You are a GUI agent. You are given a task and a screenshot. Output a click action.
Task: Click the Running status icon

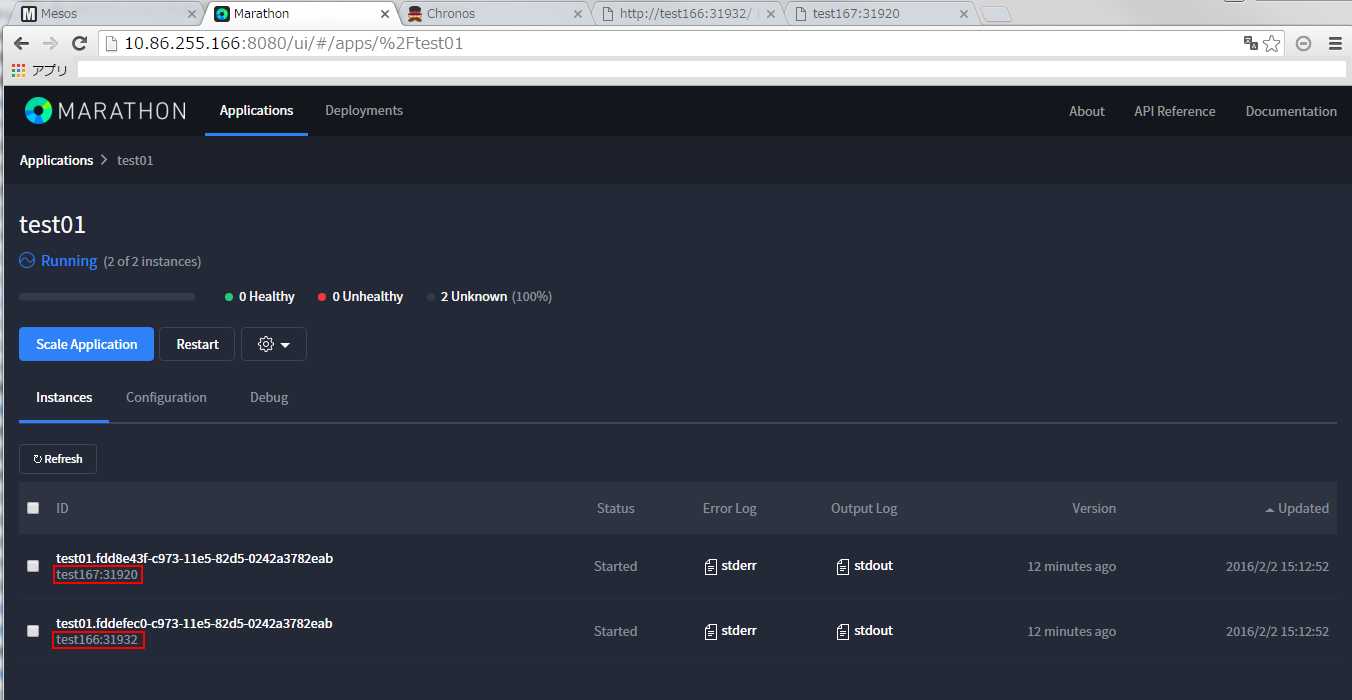27,261
